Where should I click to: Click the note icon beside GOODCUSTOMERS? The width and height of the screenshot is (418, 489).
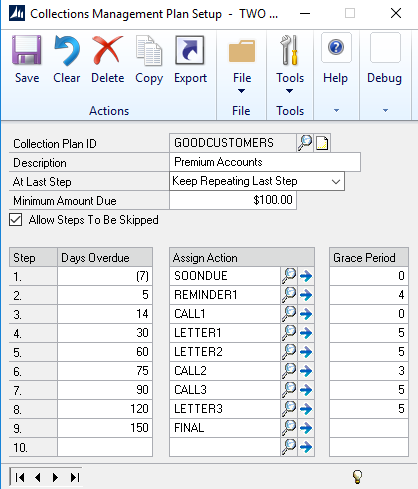pyautogui.click(x=322, y=143)
